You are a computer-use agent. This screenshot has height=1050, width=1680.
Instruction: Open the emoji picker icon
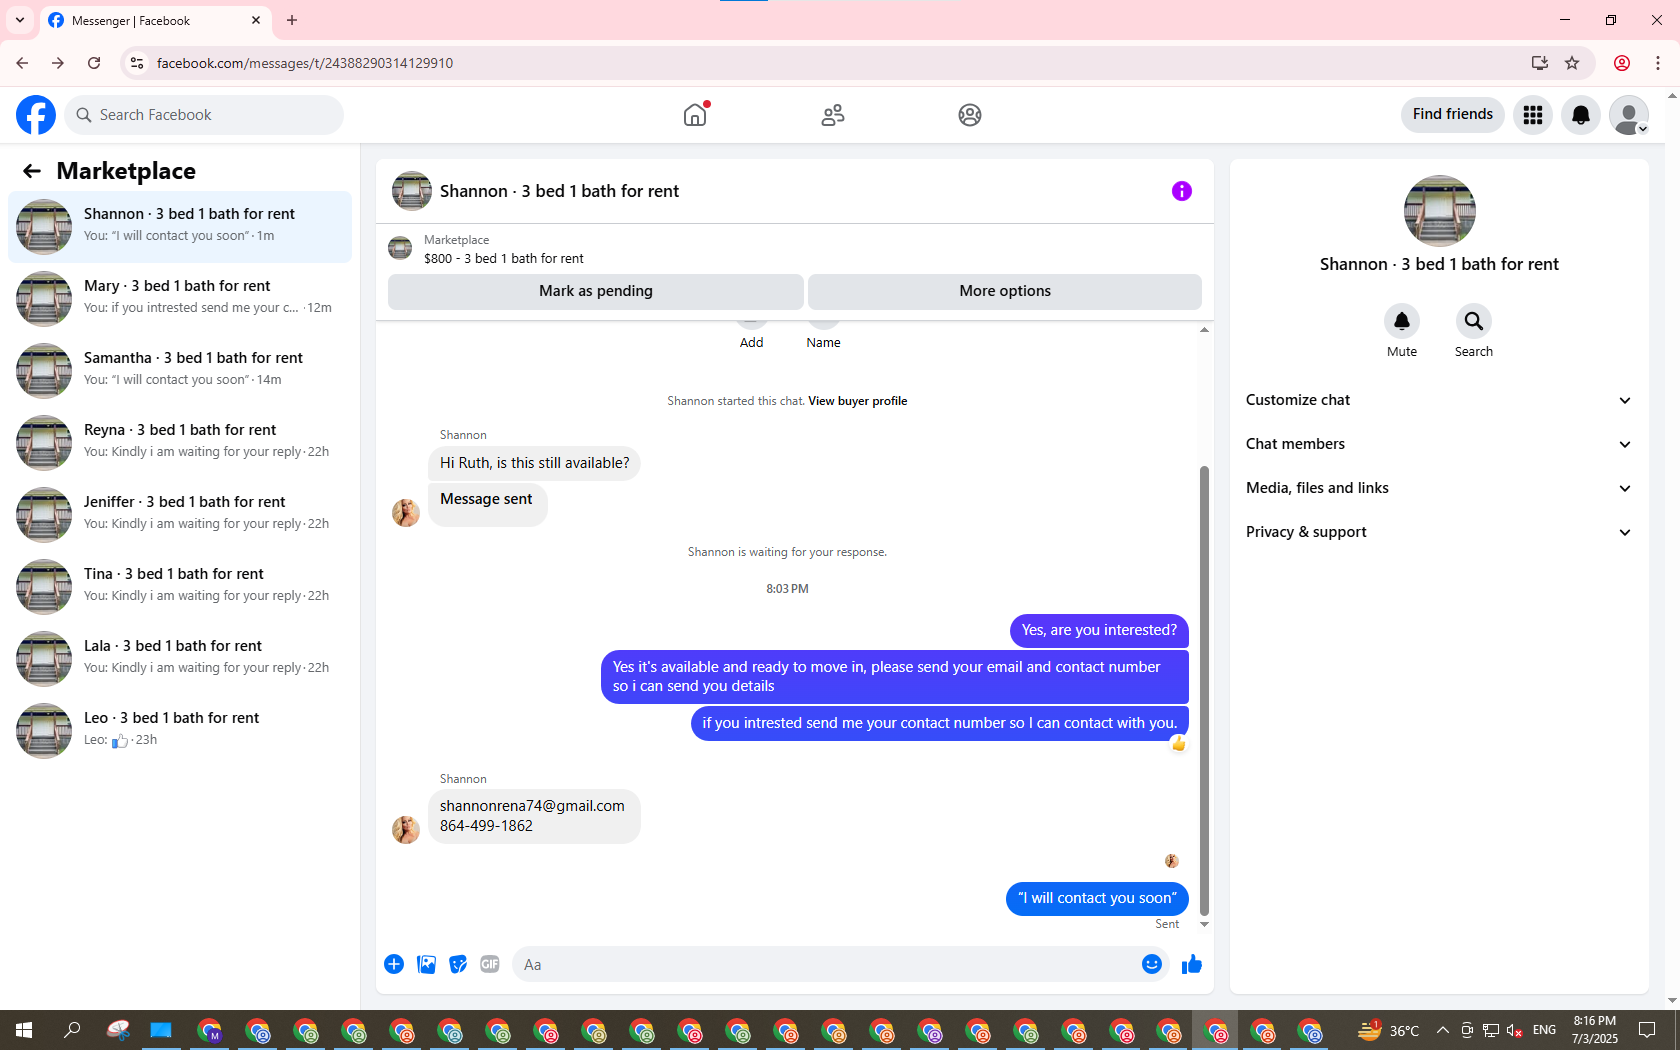[x=1152, y=964]
